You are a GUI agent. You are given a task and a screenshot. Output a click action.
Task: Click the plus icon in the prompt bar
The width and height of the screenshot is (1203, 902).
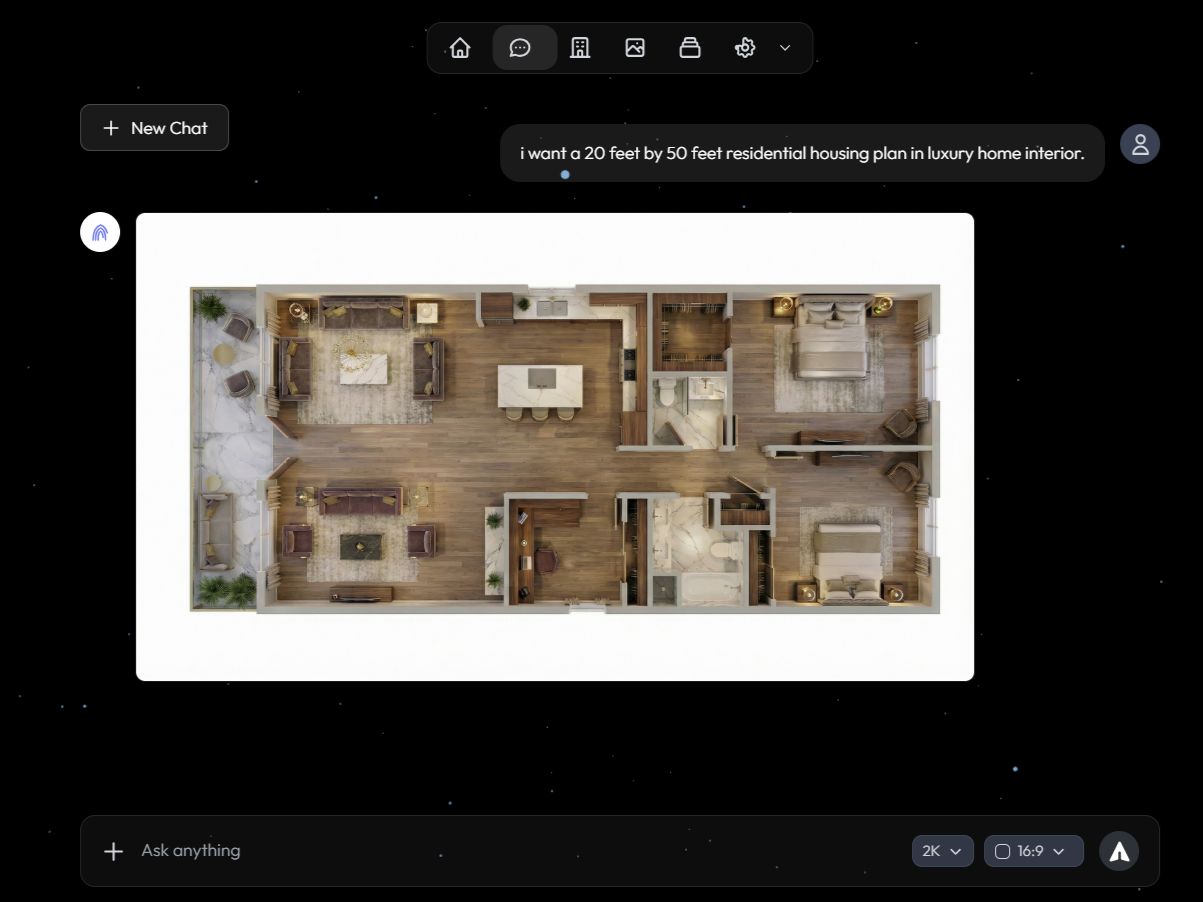[x=113, y=851]
